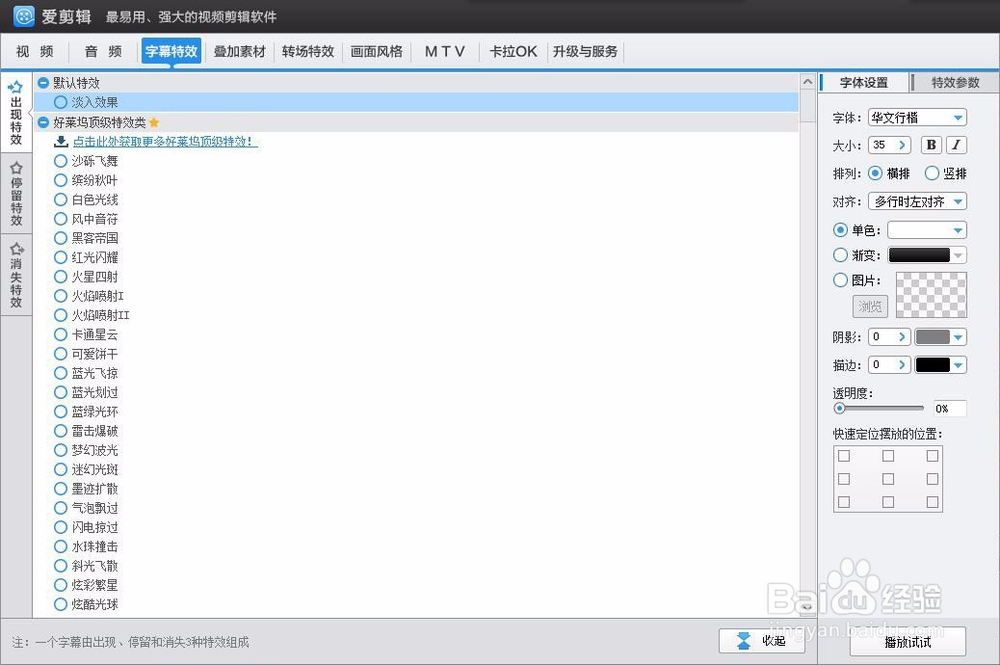Viewport: 1000px width, 665px height.
Task: Open the 出现特效 star side tab
Action: (16, 113)
